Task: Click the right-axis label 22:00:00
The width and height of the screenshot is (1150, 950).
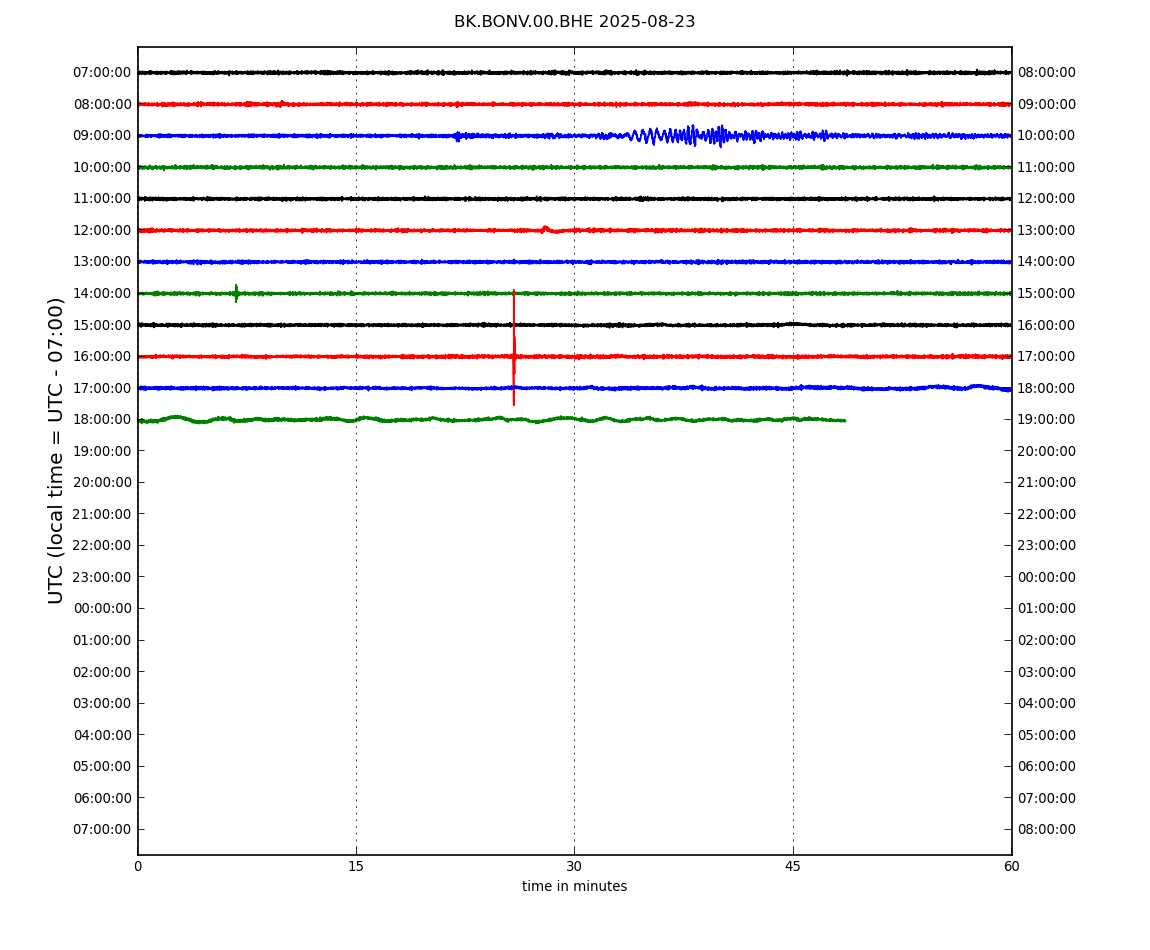Action: (1047, 514)
